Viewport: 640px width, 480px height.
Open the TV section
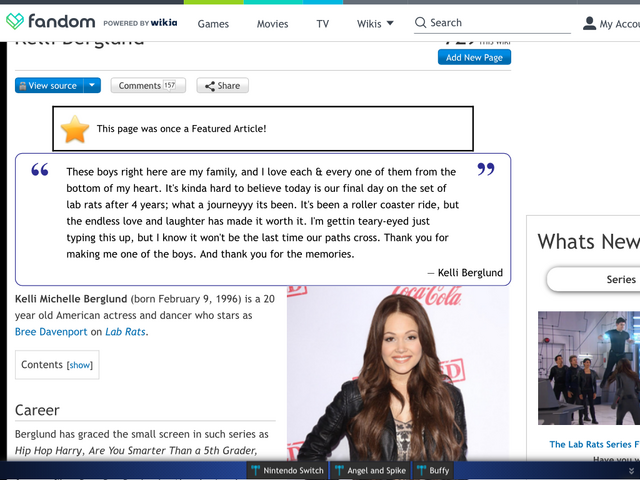pyautogui.click(x=322, y=24)
